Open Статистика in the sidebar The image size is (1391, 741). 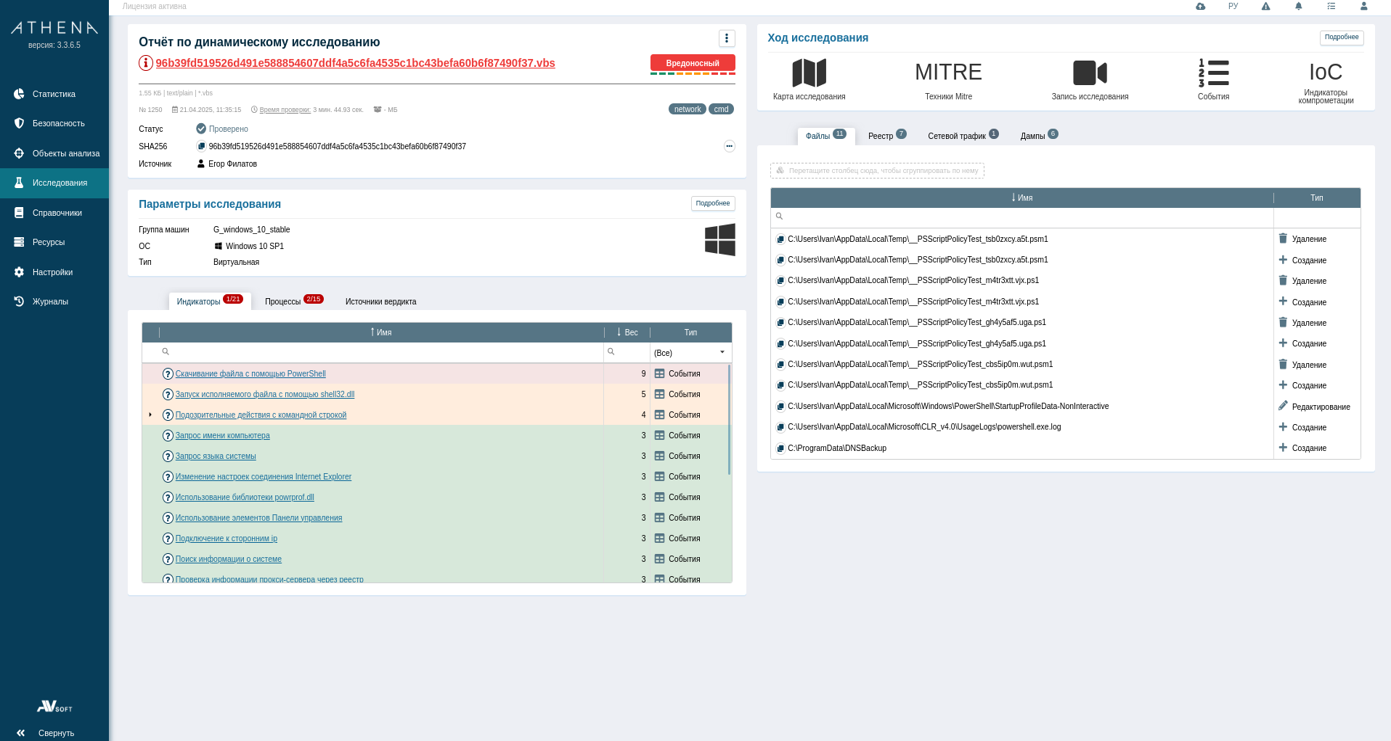tap(54, 94)
